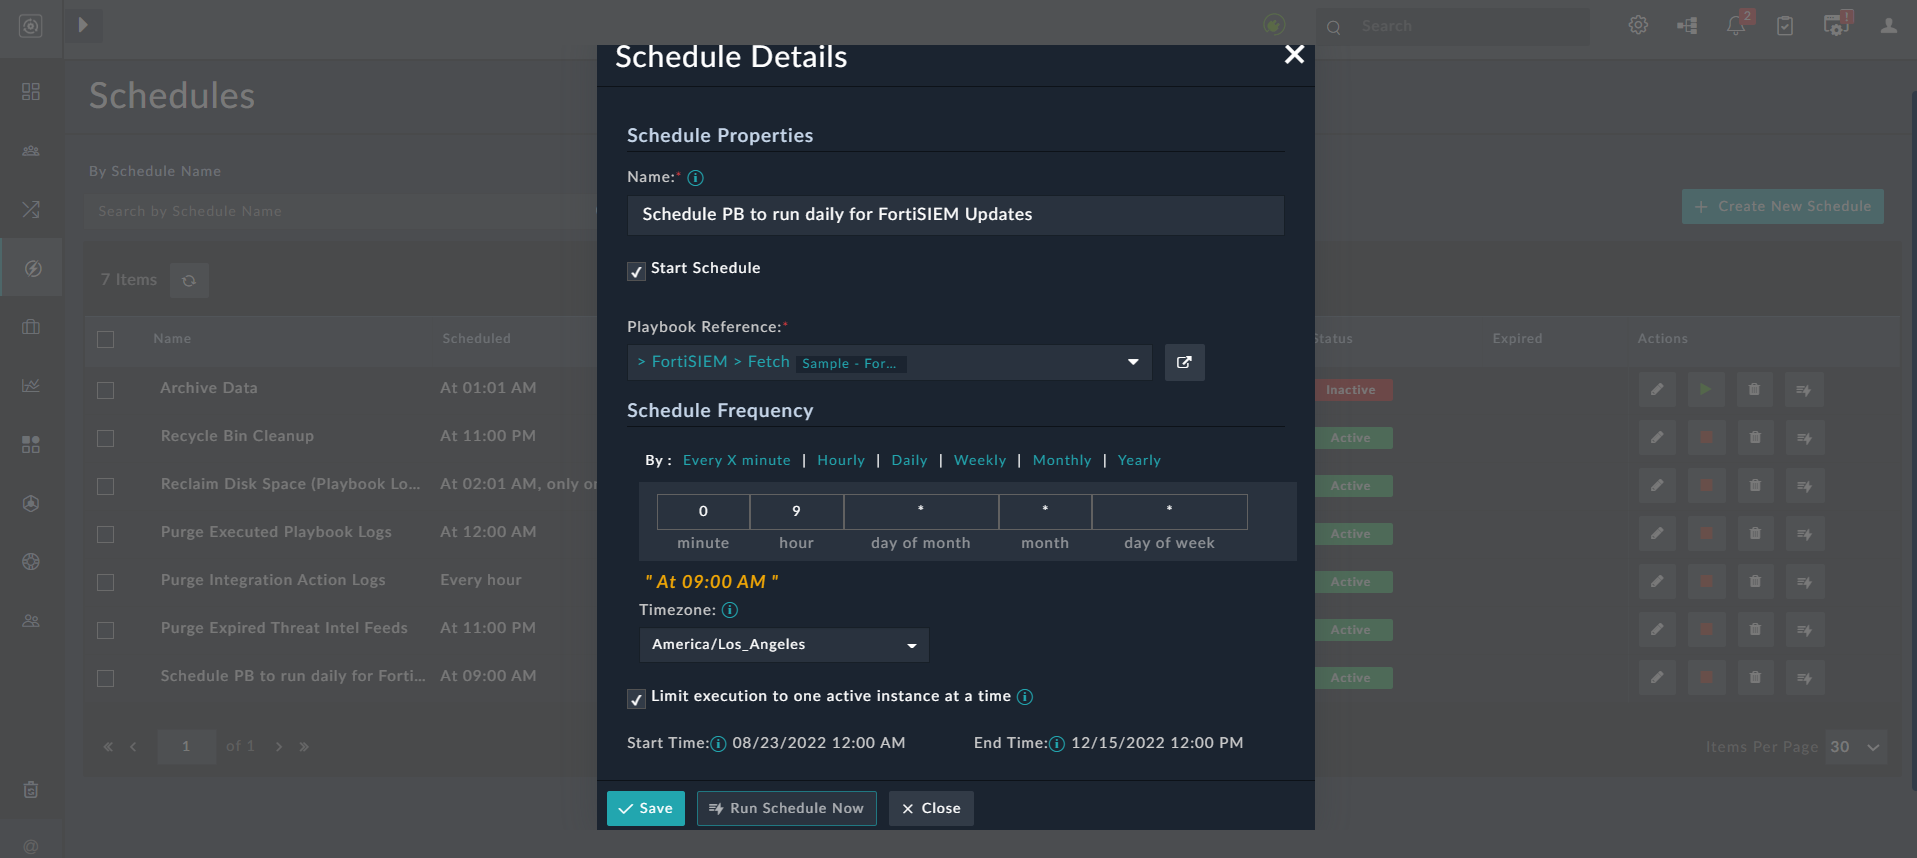Check the Archive Data row checkbox
1917x858 pixels.
pyautogui.click(x=105, y=390)
